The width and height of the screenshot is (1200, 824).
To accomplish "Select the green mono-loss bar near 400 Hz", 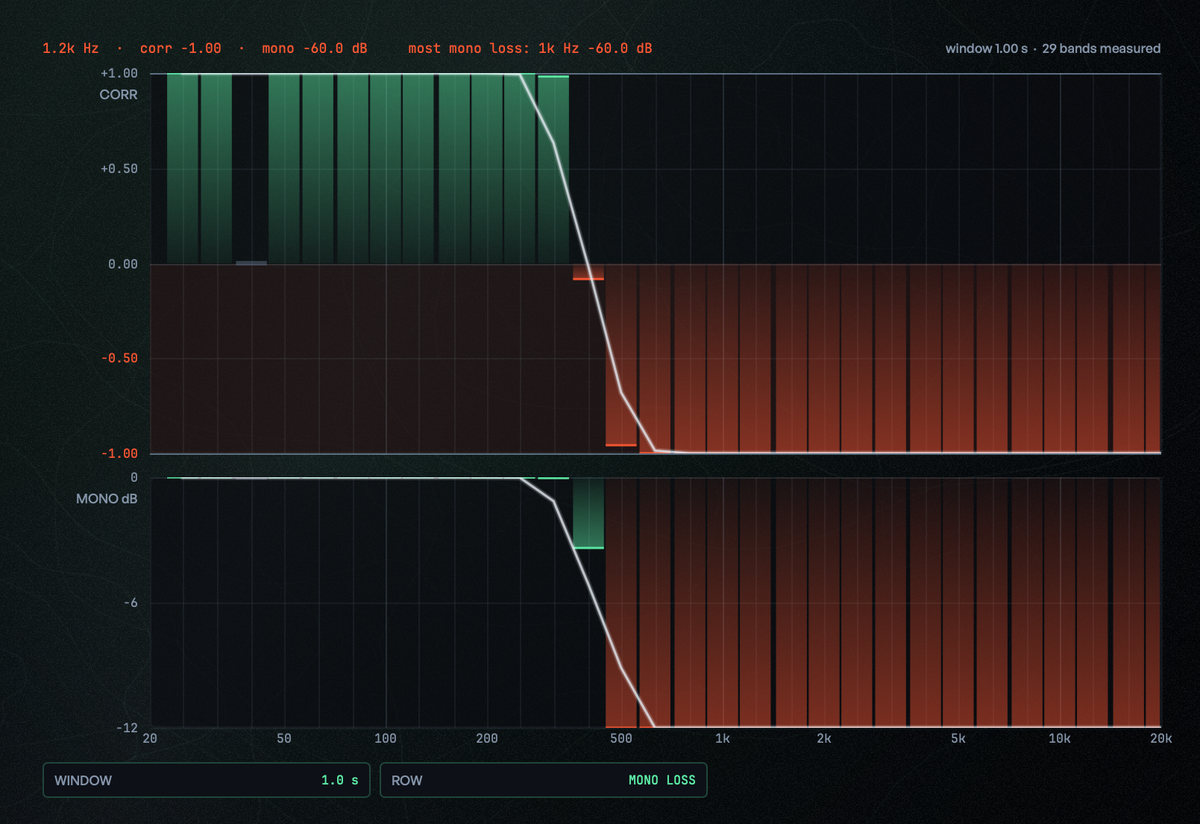I will click(588, 513).
